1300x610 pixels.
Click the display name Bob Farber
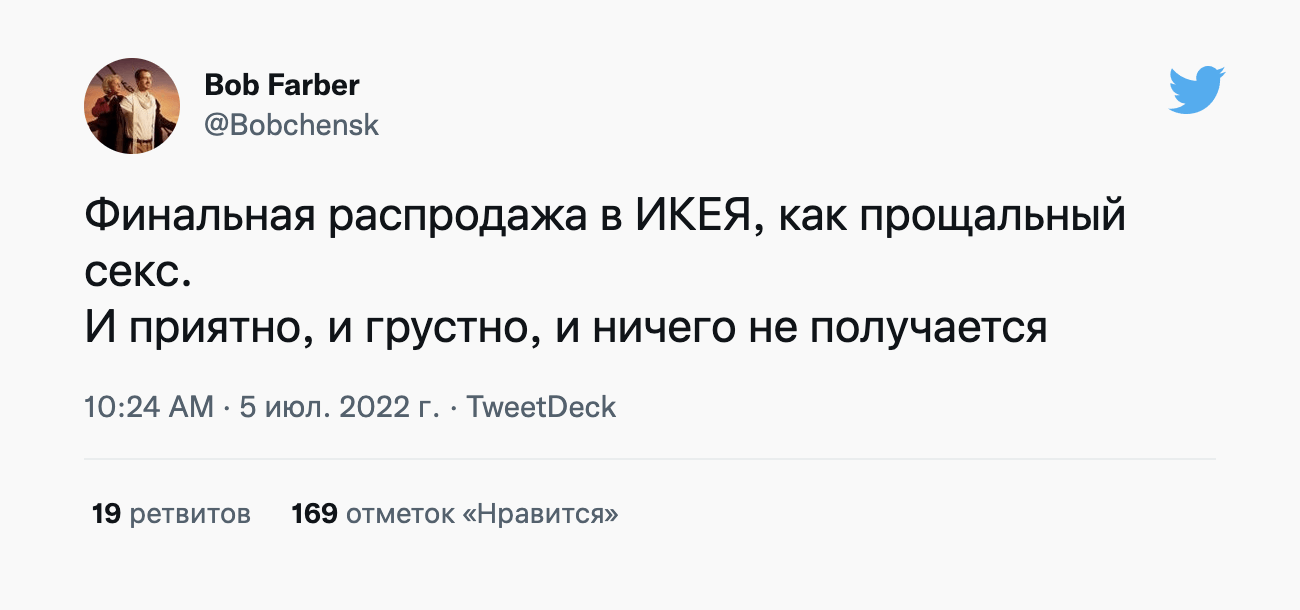tap(281, 86)
